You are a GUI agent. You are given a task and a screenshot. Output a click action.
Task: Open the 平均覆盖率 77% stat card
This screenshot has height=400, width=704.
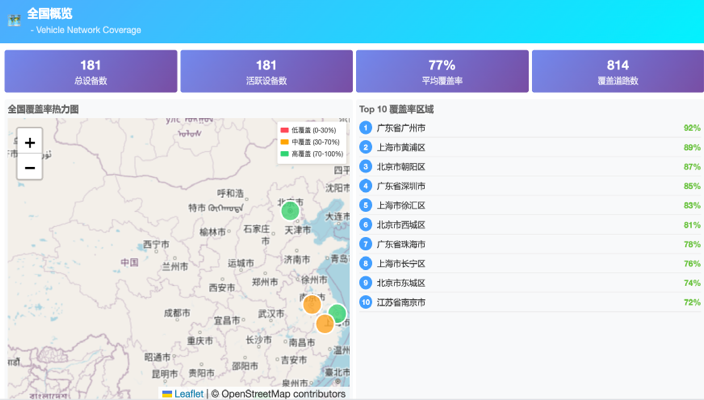coord(442,71)
